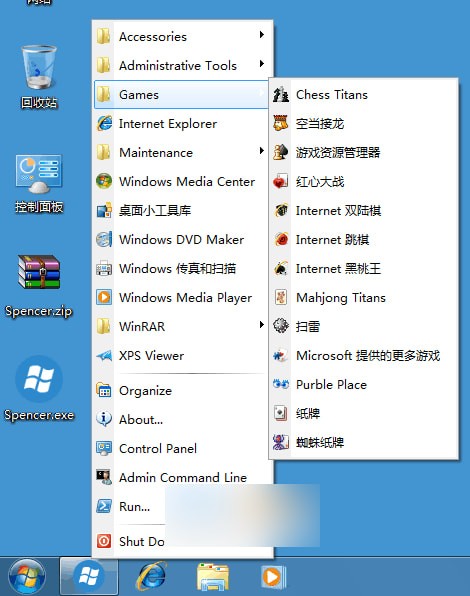Viewport: 470px width, 596px height.
Task: Select Admin Command Line entry
Action: coord(181,477)
